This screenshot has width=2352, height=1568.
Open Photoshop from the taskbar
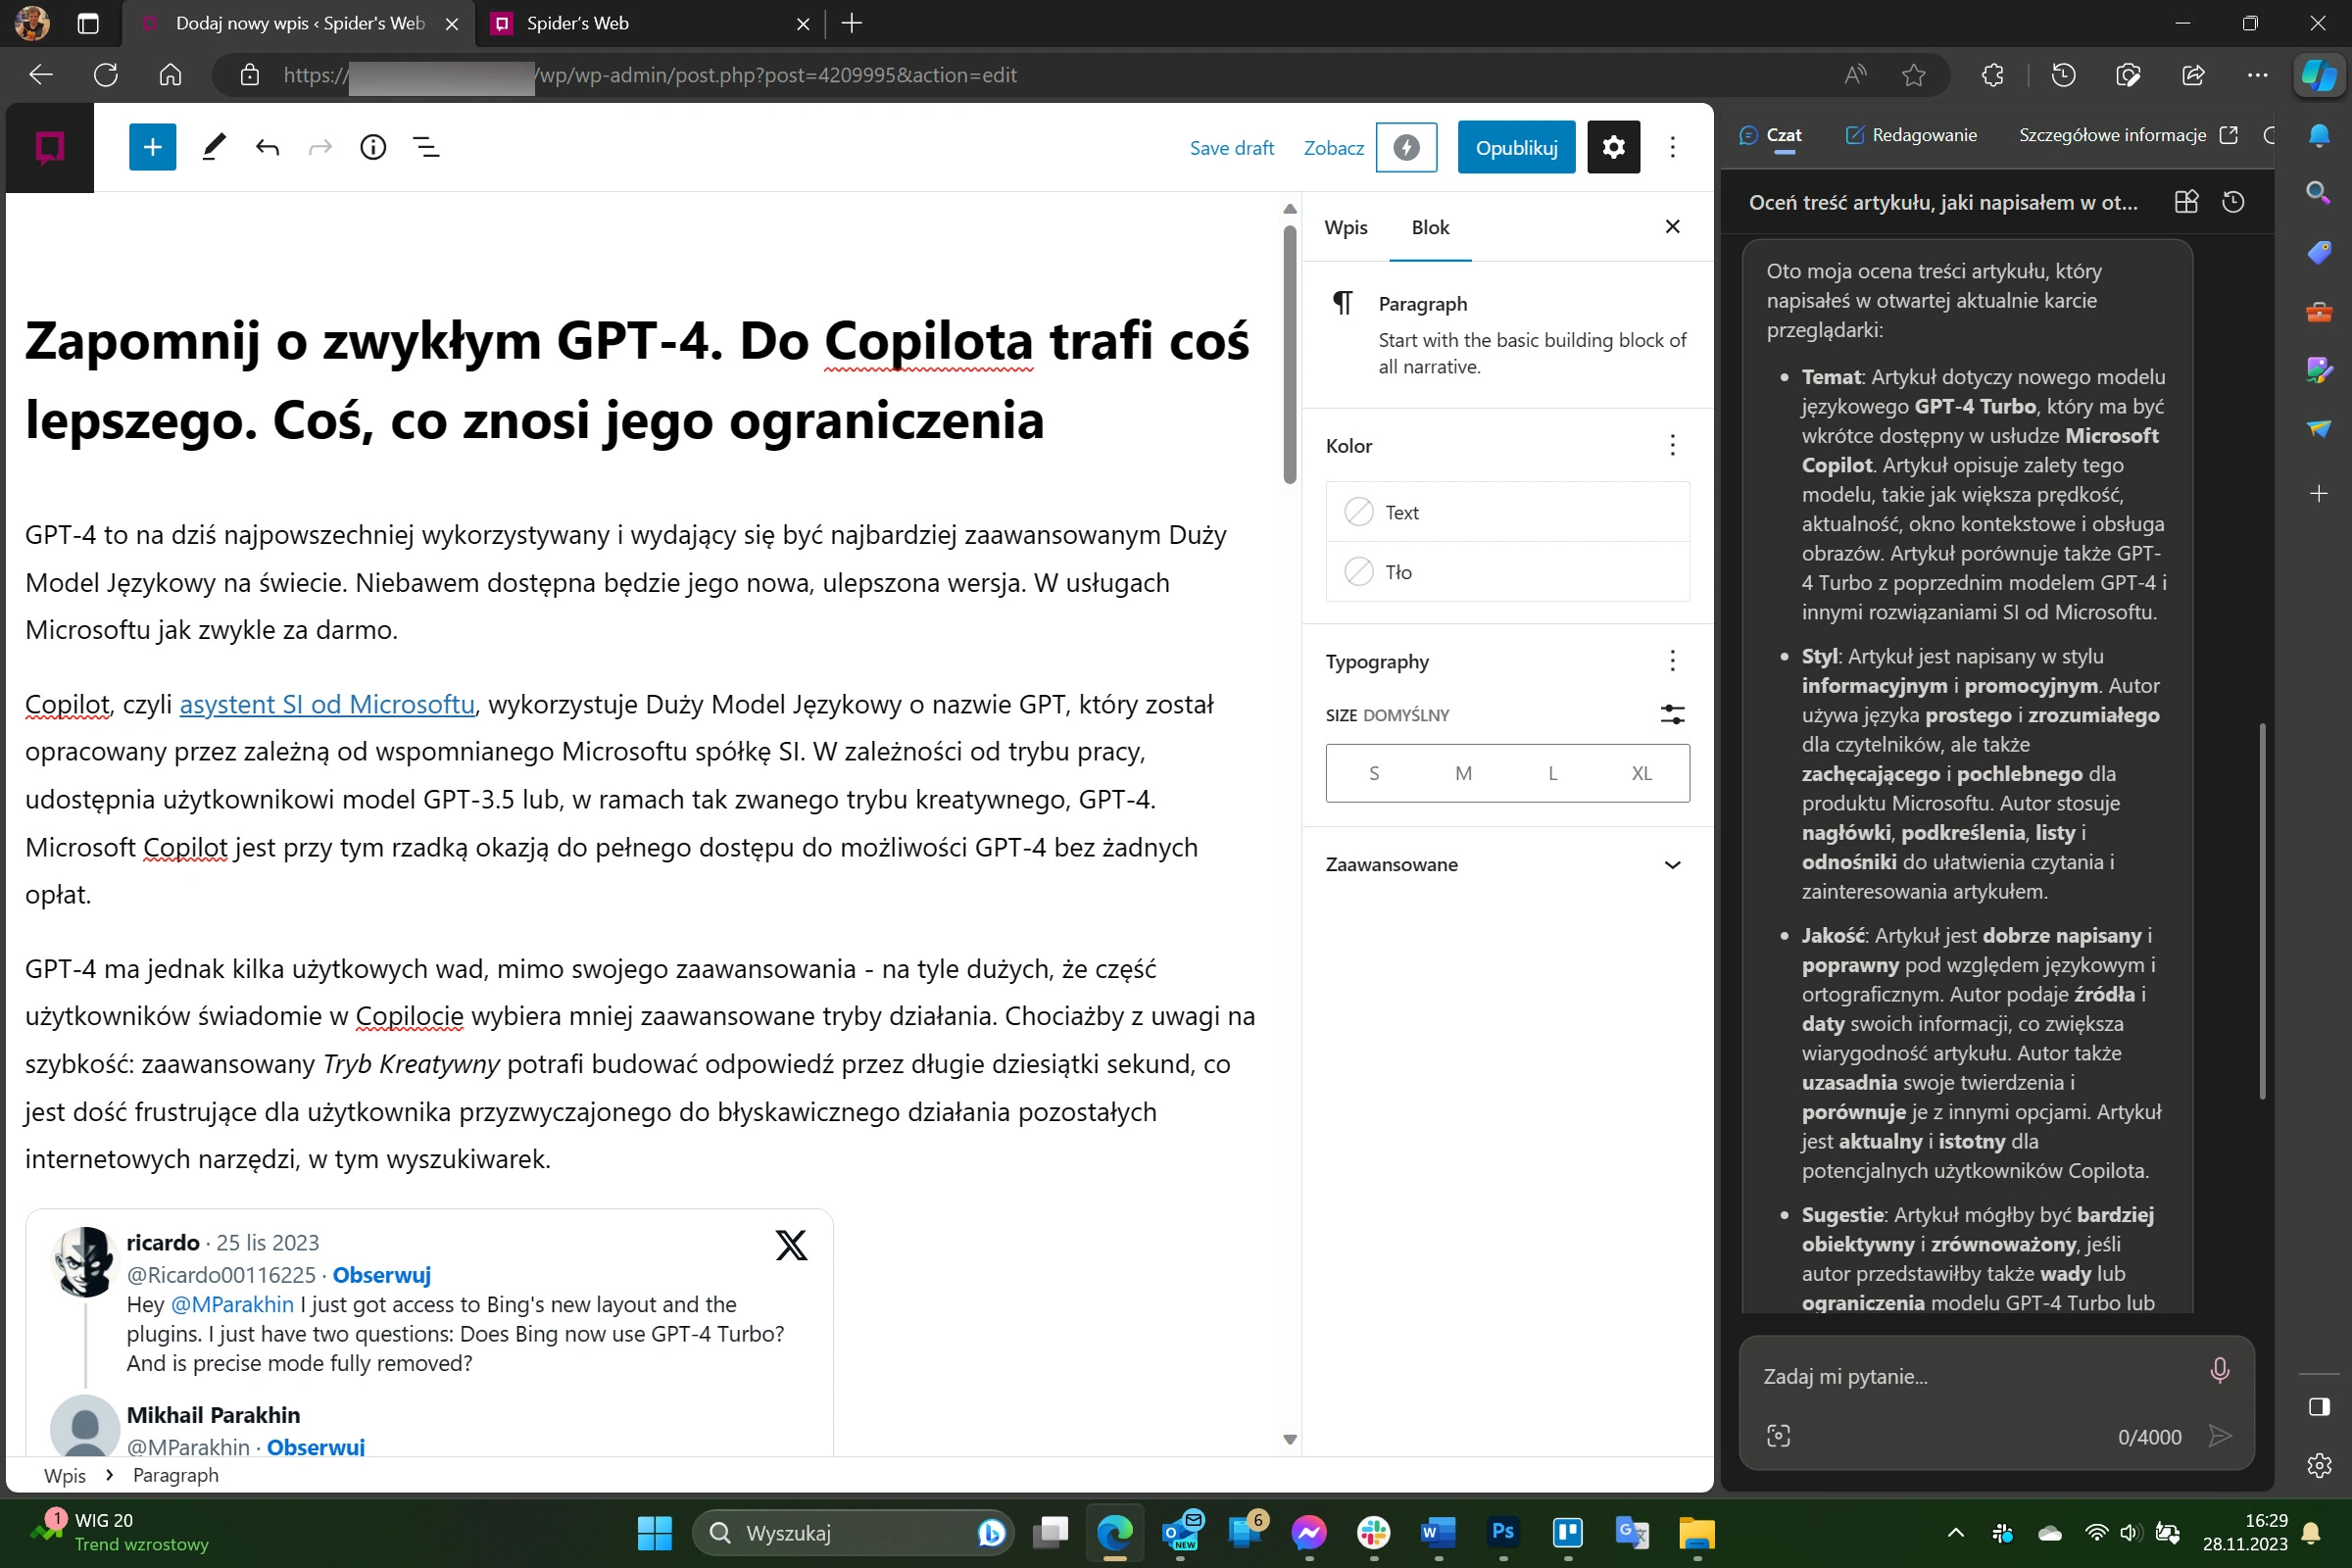(1502, 1532)
